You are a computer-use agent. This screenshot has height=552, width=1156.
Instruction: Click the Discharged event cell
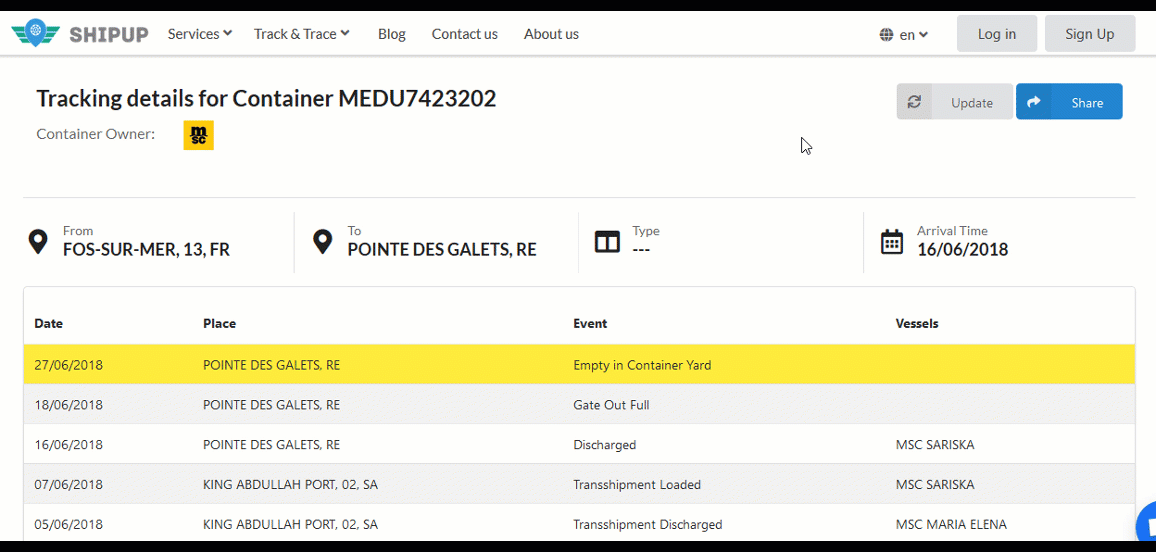605,444
